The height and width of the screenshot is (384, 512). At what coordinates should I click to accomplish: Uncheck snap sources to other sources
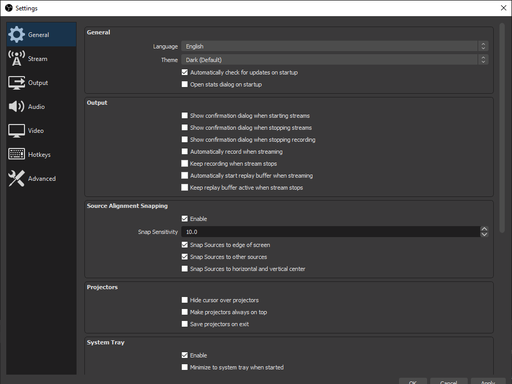[x=185, y=257]
